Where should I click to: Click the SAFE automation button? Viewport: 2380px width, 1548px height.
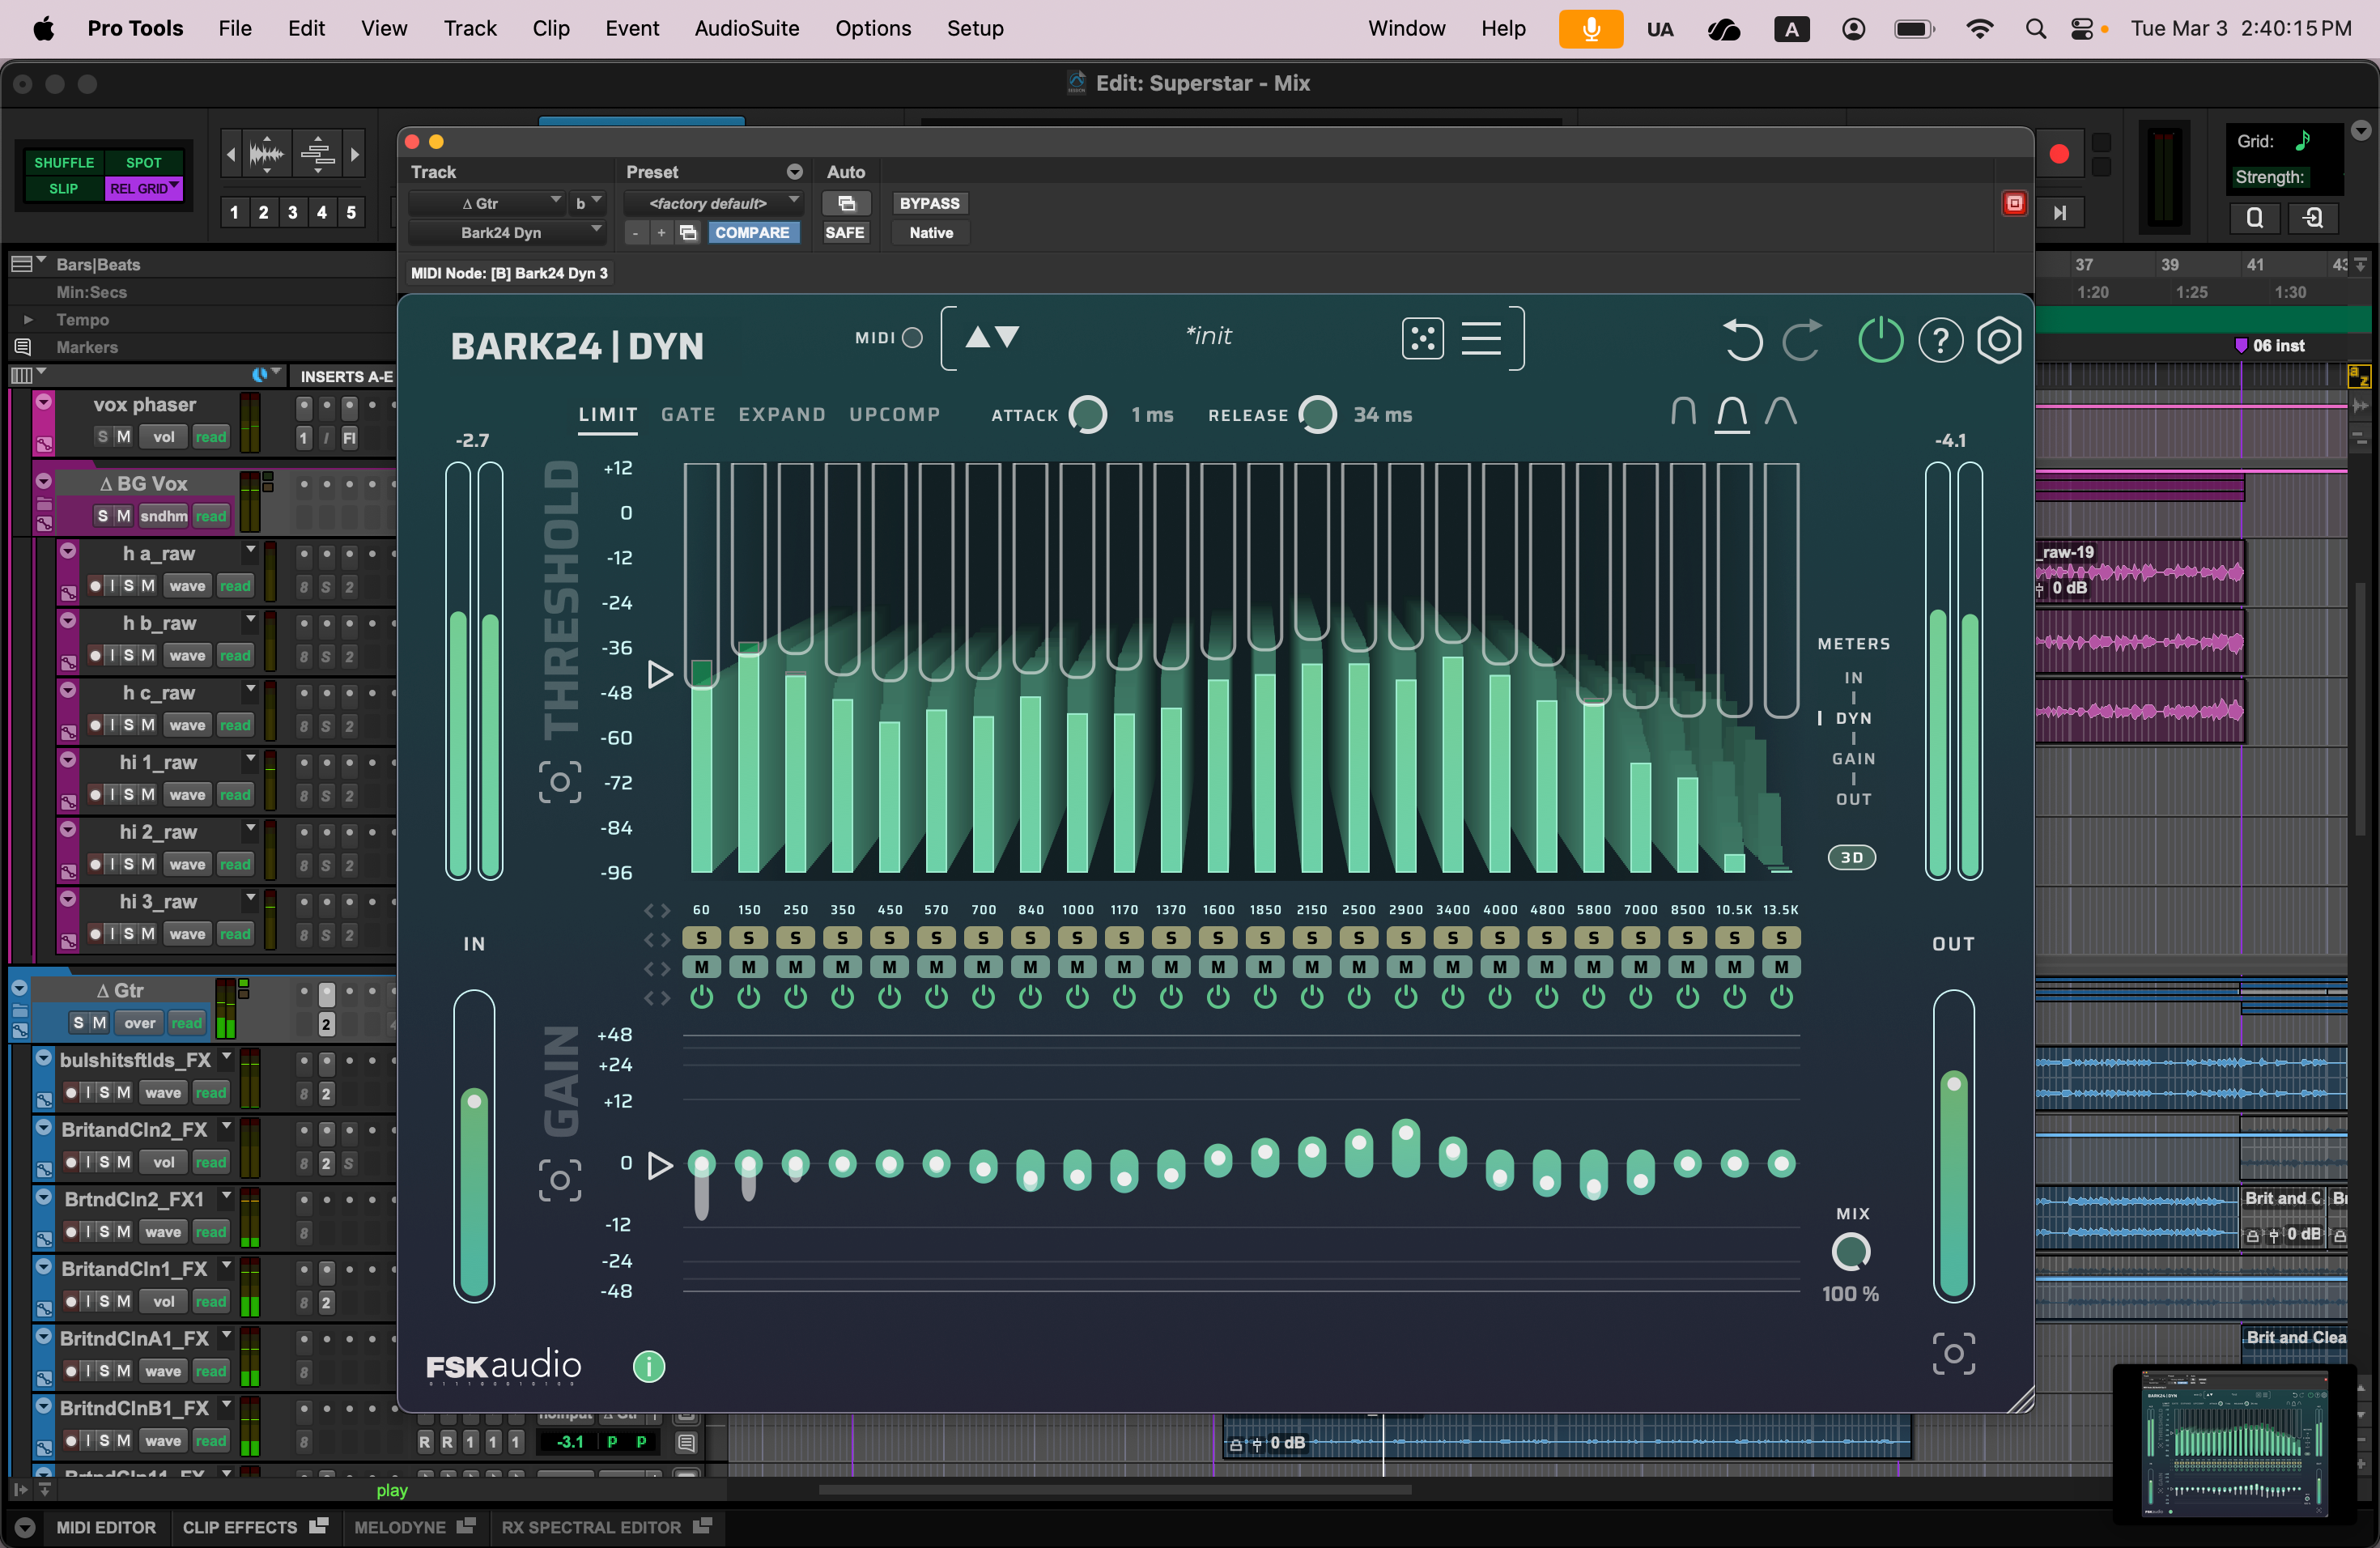(845, 233)
